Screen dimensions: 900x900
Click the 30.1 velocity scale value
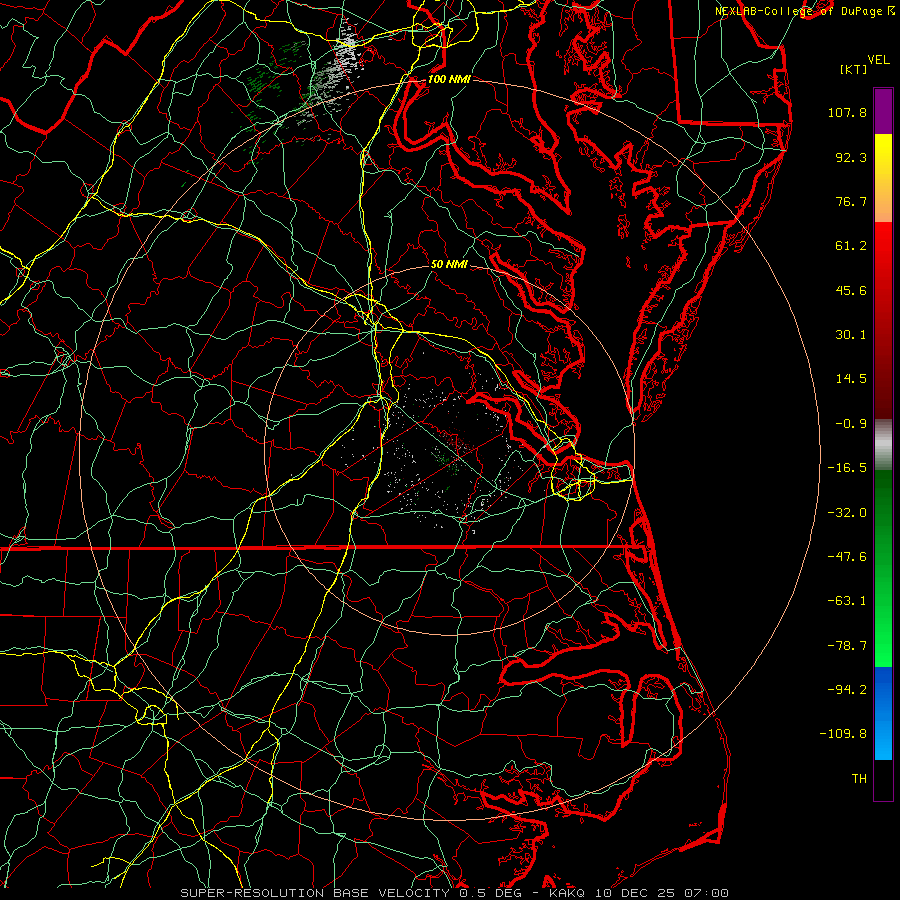[x=851, y=335]
